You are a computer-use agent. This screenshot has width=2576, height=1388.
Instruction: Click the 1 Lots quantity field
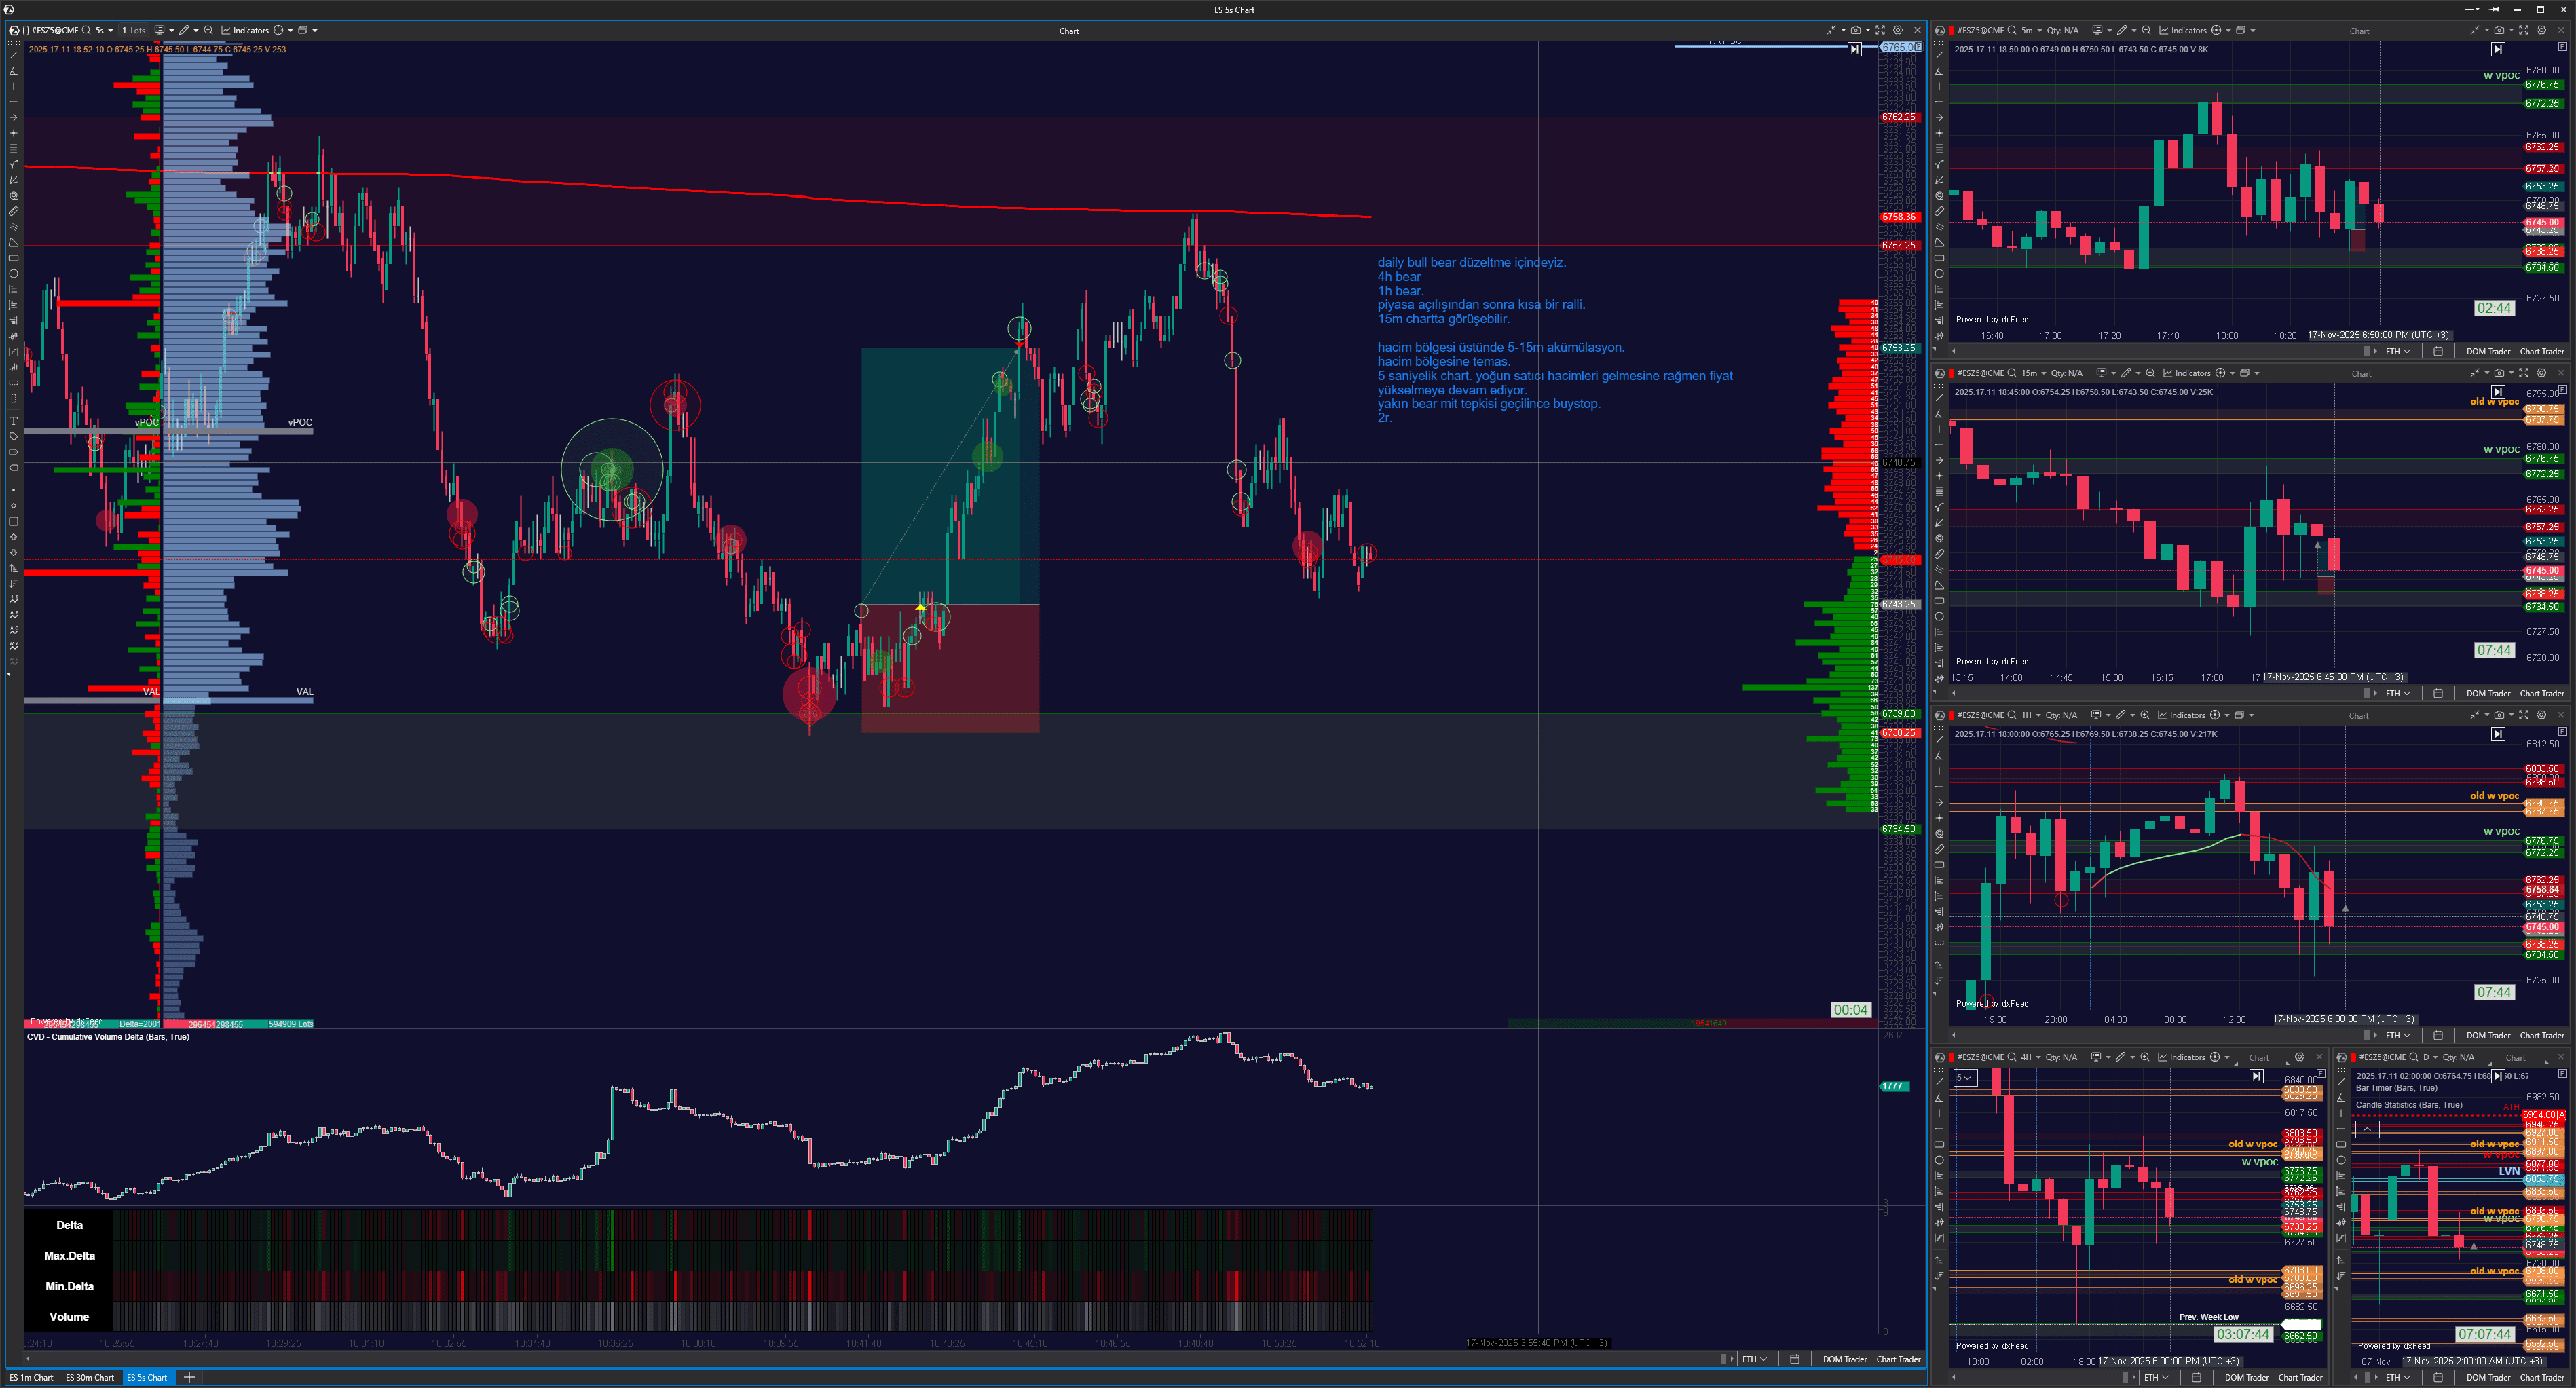133,30
